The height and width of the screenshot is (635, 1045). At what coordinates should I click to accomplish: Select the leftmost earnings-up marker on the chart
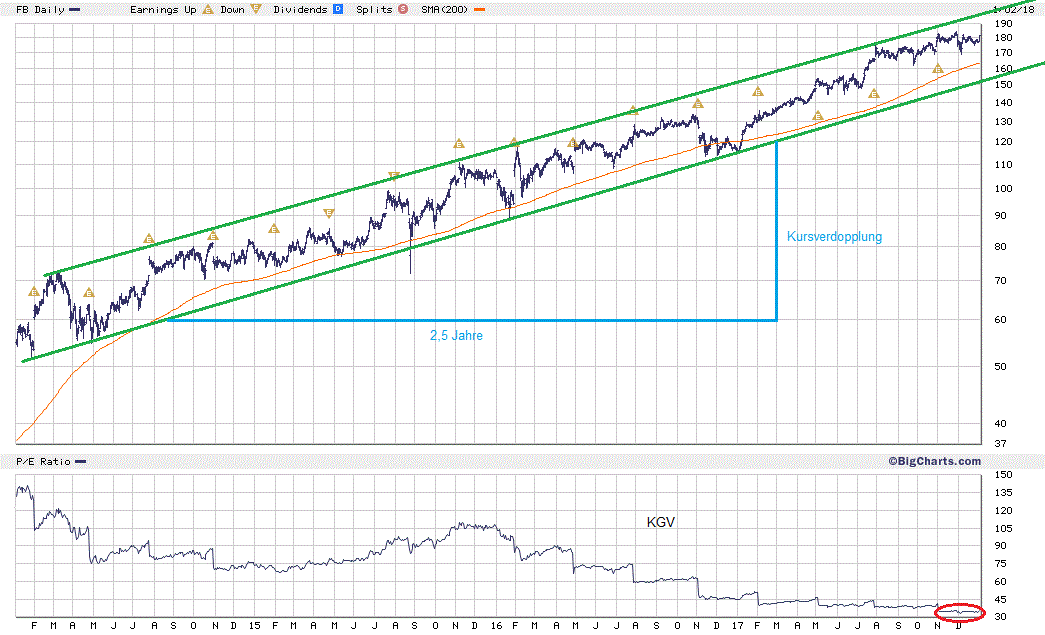click(x=35, y=292)
